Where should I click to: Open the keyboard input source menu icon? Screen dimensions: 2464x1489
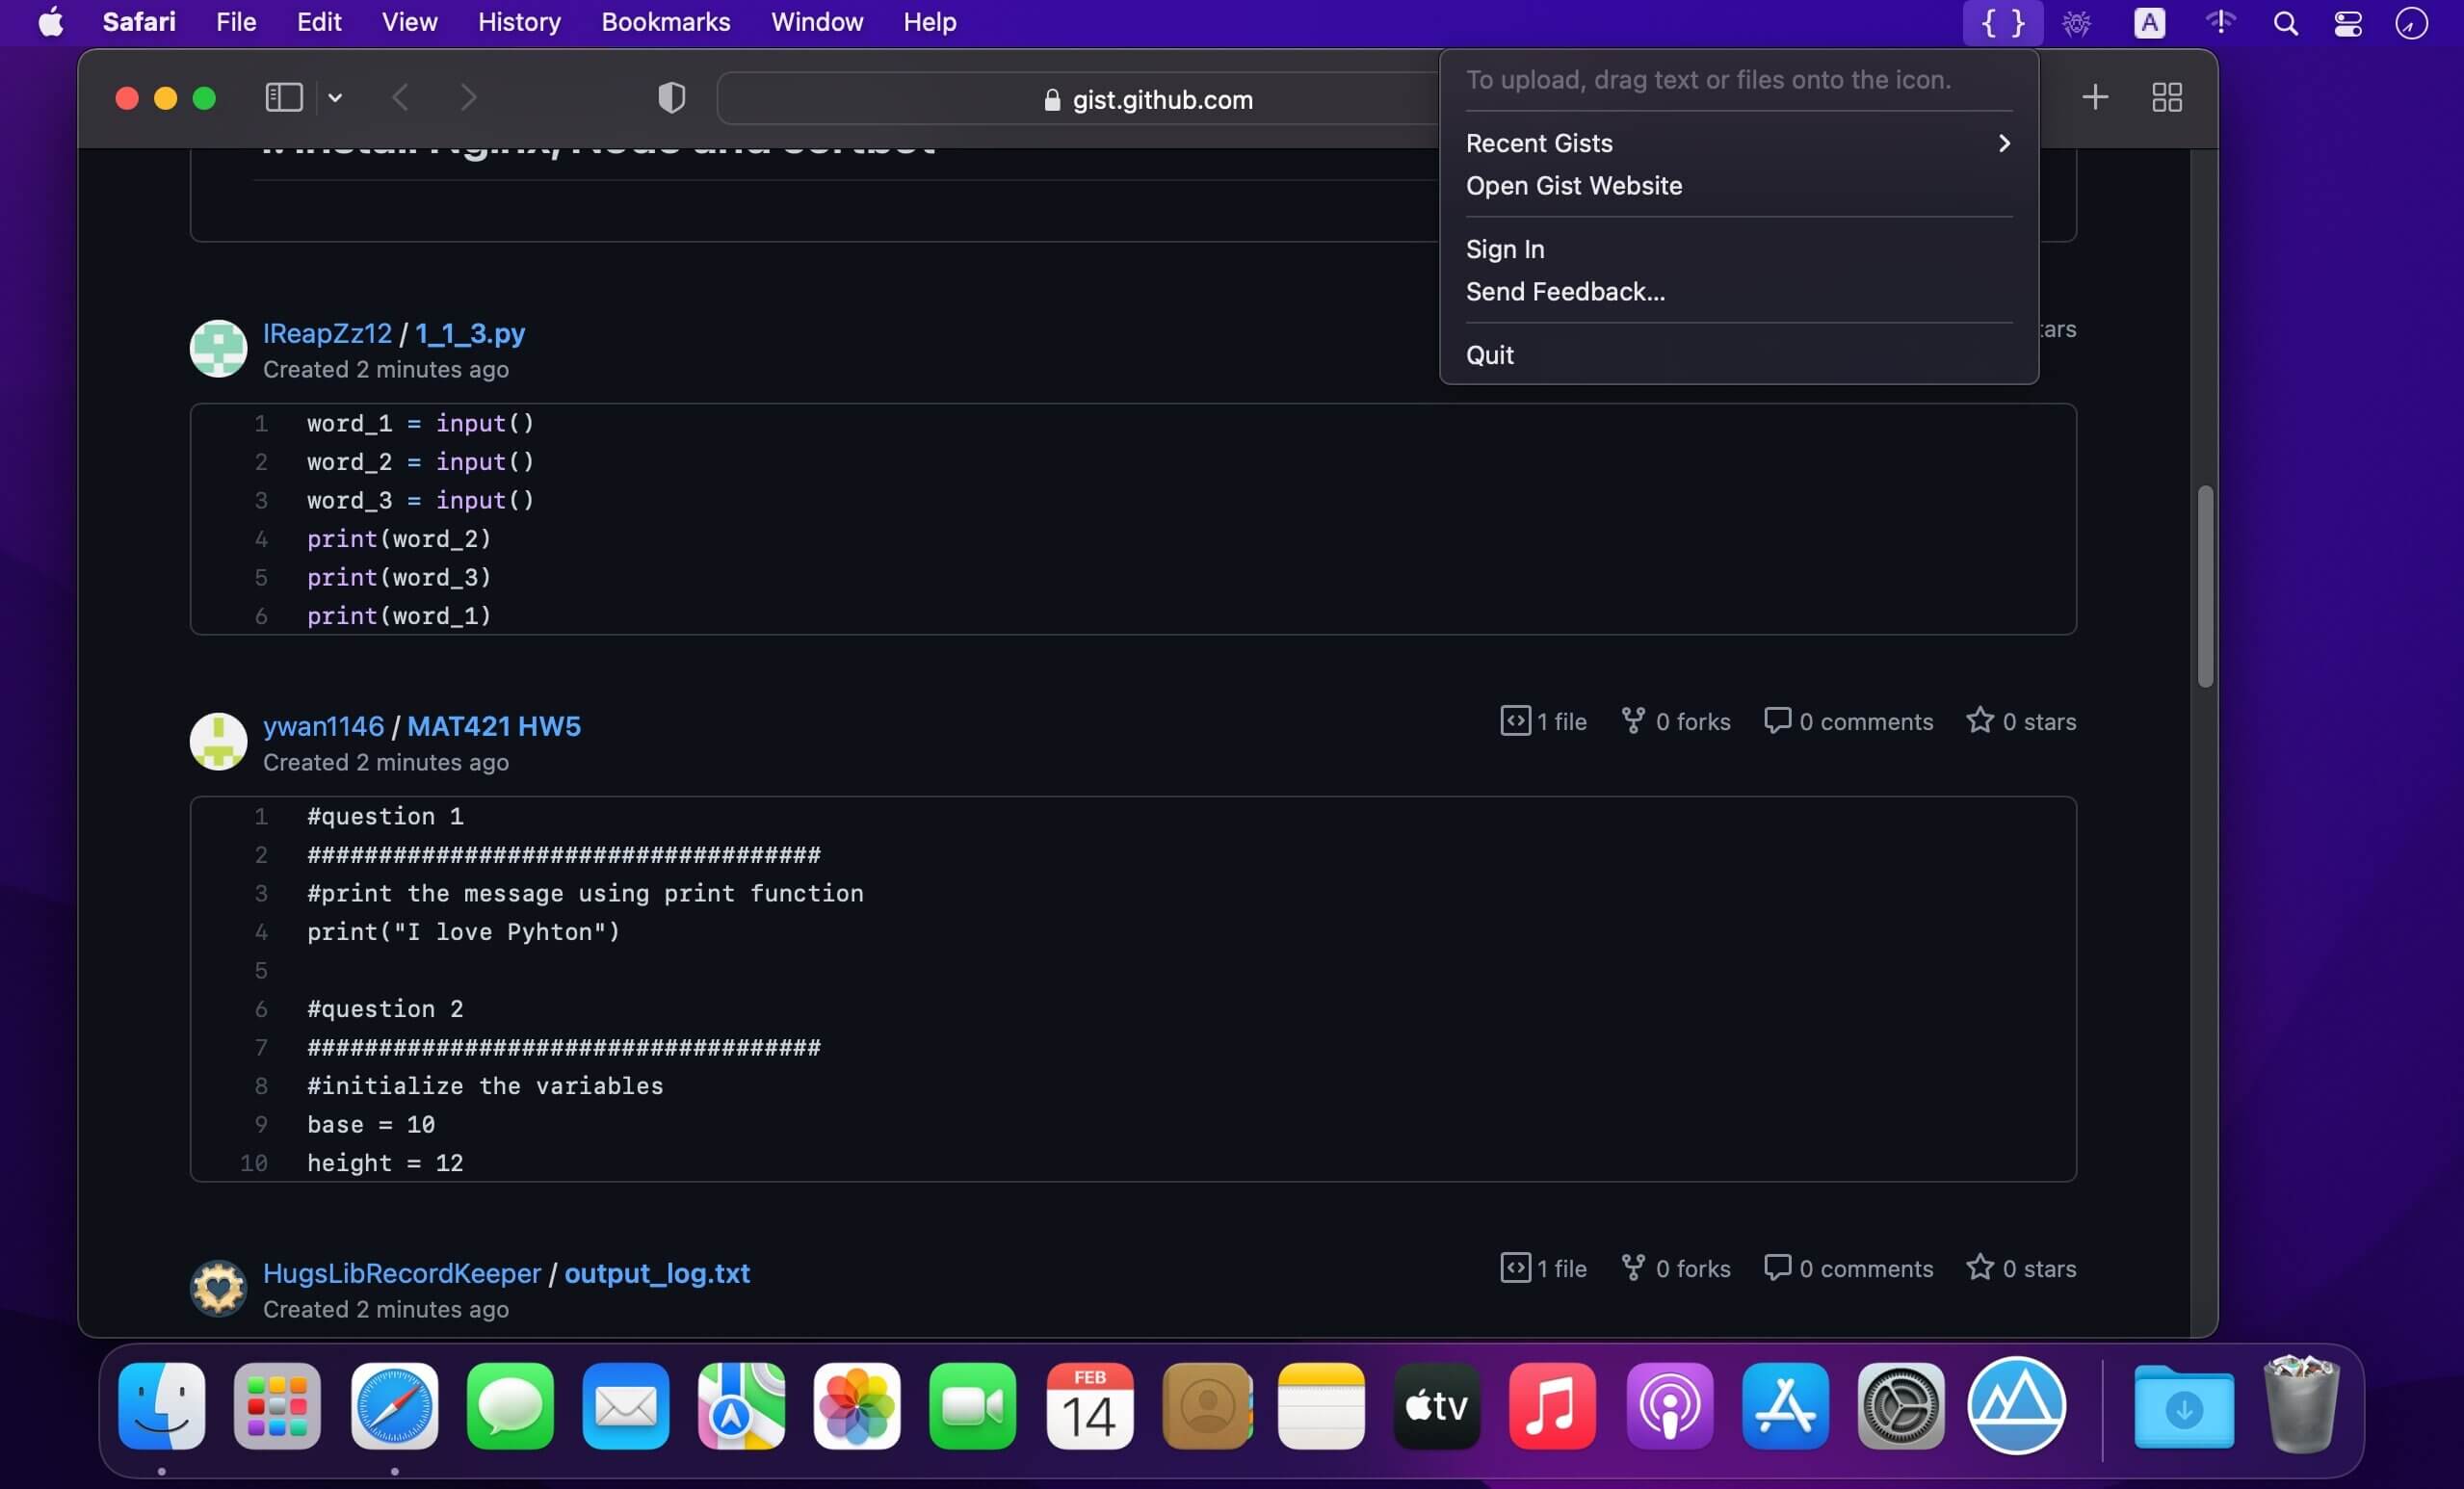point(2149,22)
